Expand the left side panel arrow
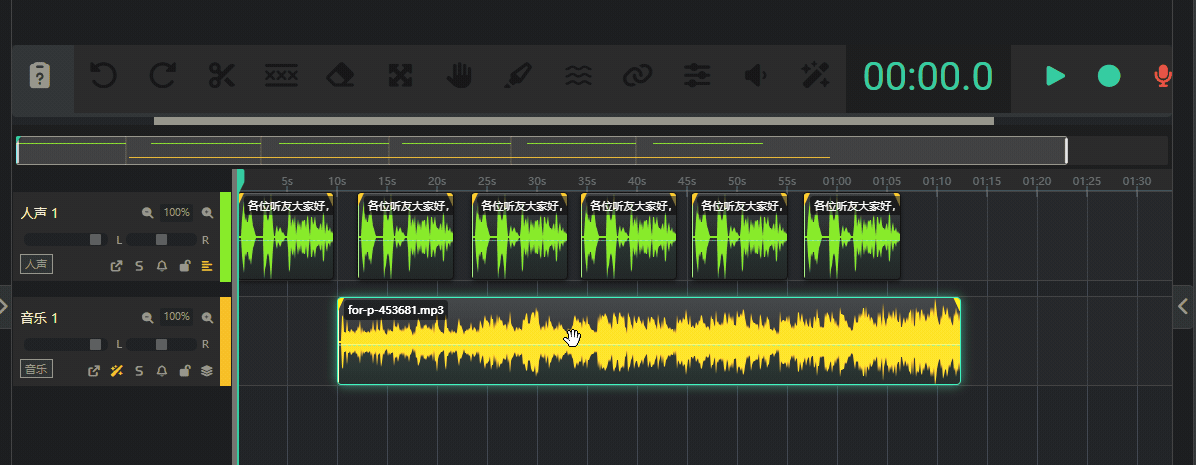This screenshot has height=465, width=1196. point(5,306)
